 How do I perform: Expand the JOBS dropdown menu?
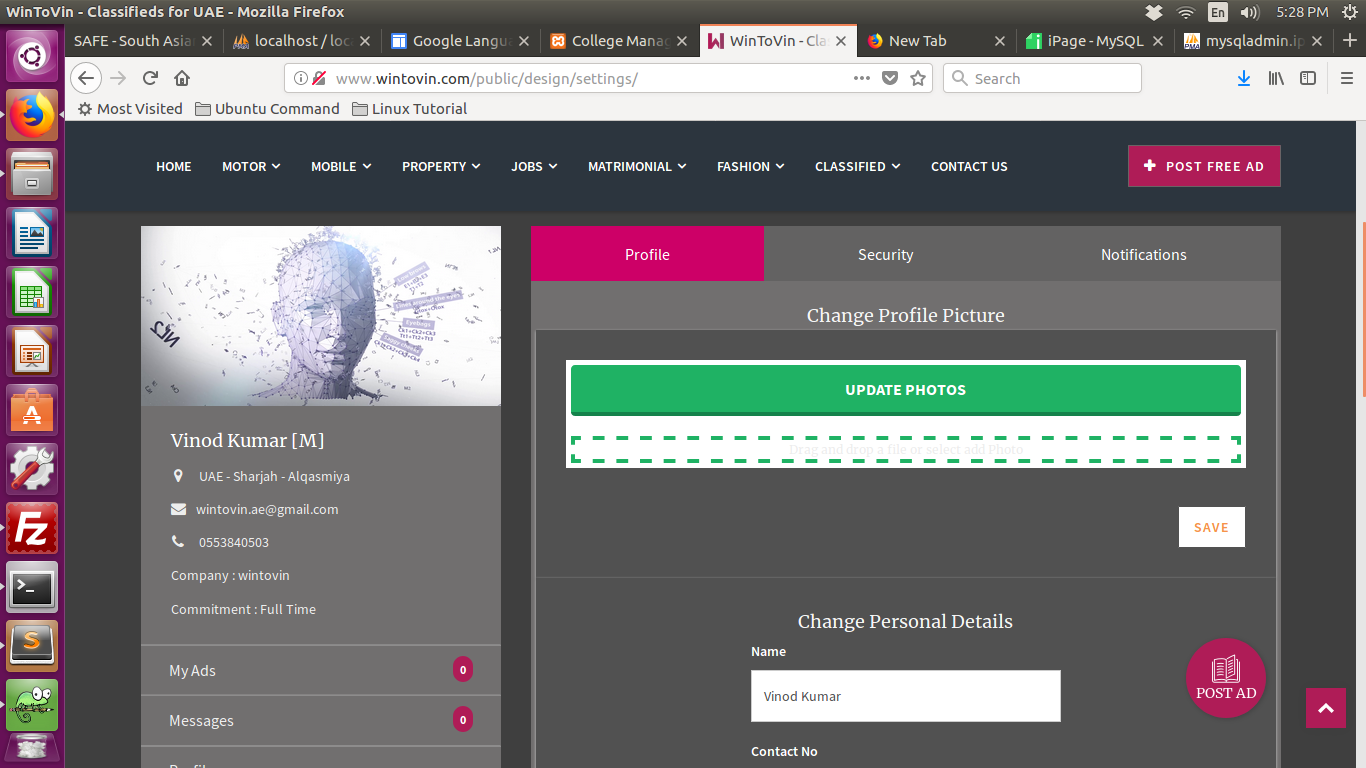pos(534,166)
